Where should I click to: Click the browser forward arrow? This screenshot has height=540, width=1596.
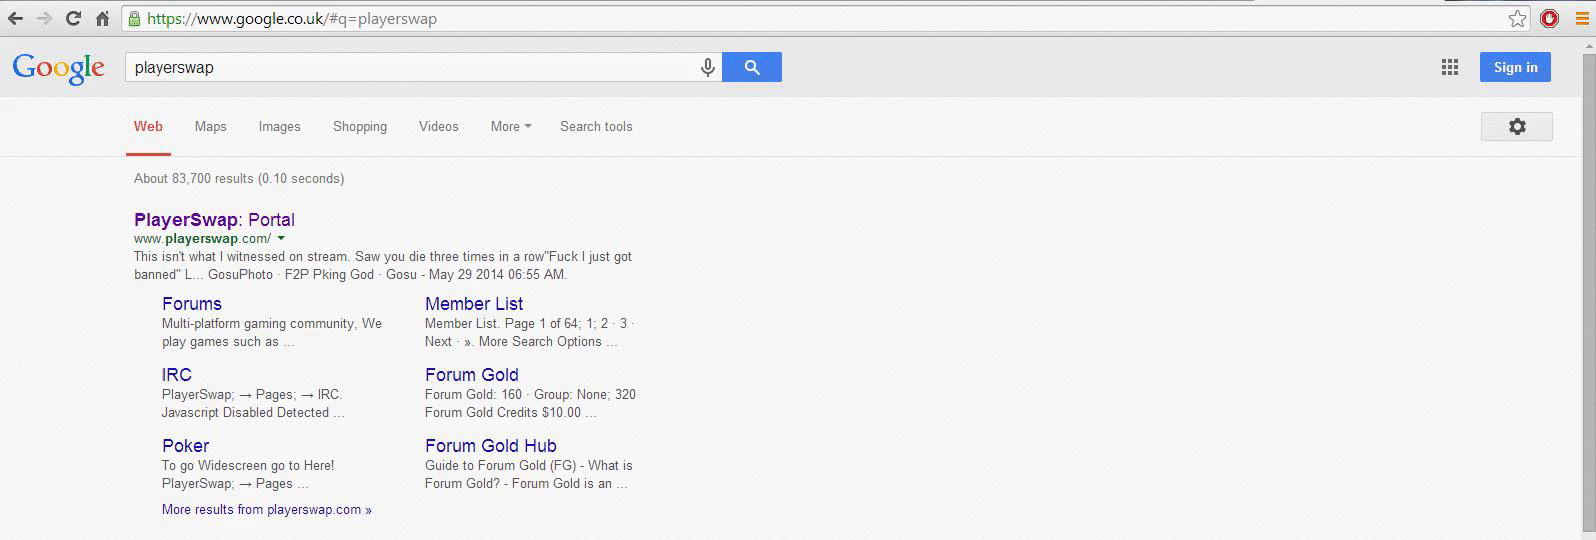(44, 18)
